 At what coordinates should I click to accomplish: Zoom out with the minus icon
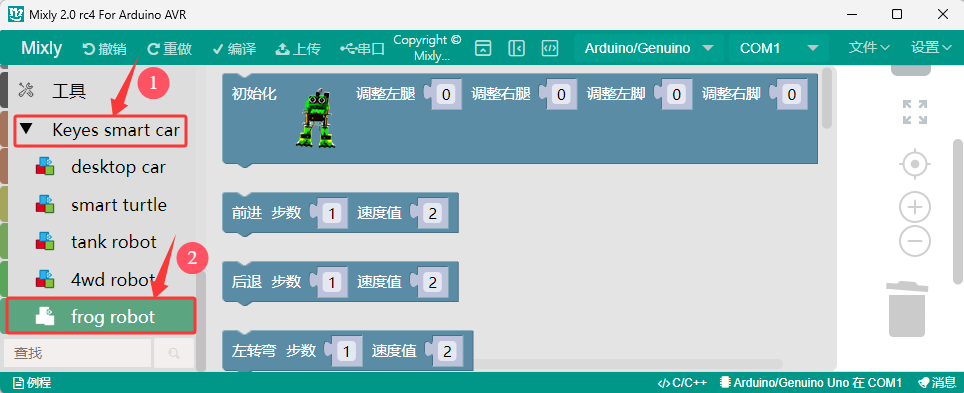tap(915, 241)
